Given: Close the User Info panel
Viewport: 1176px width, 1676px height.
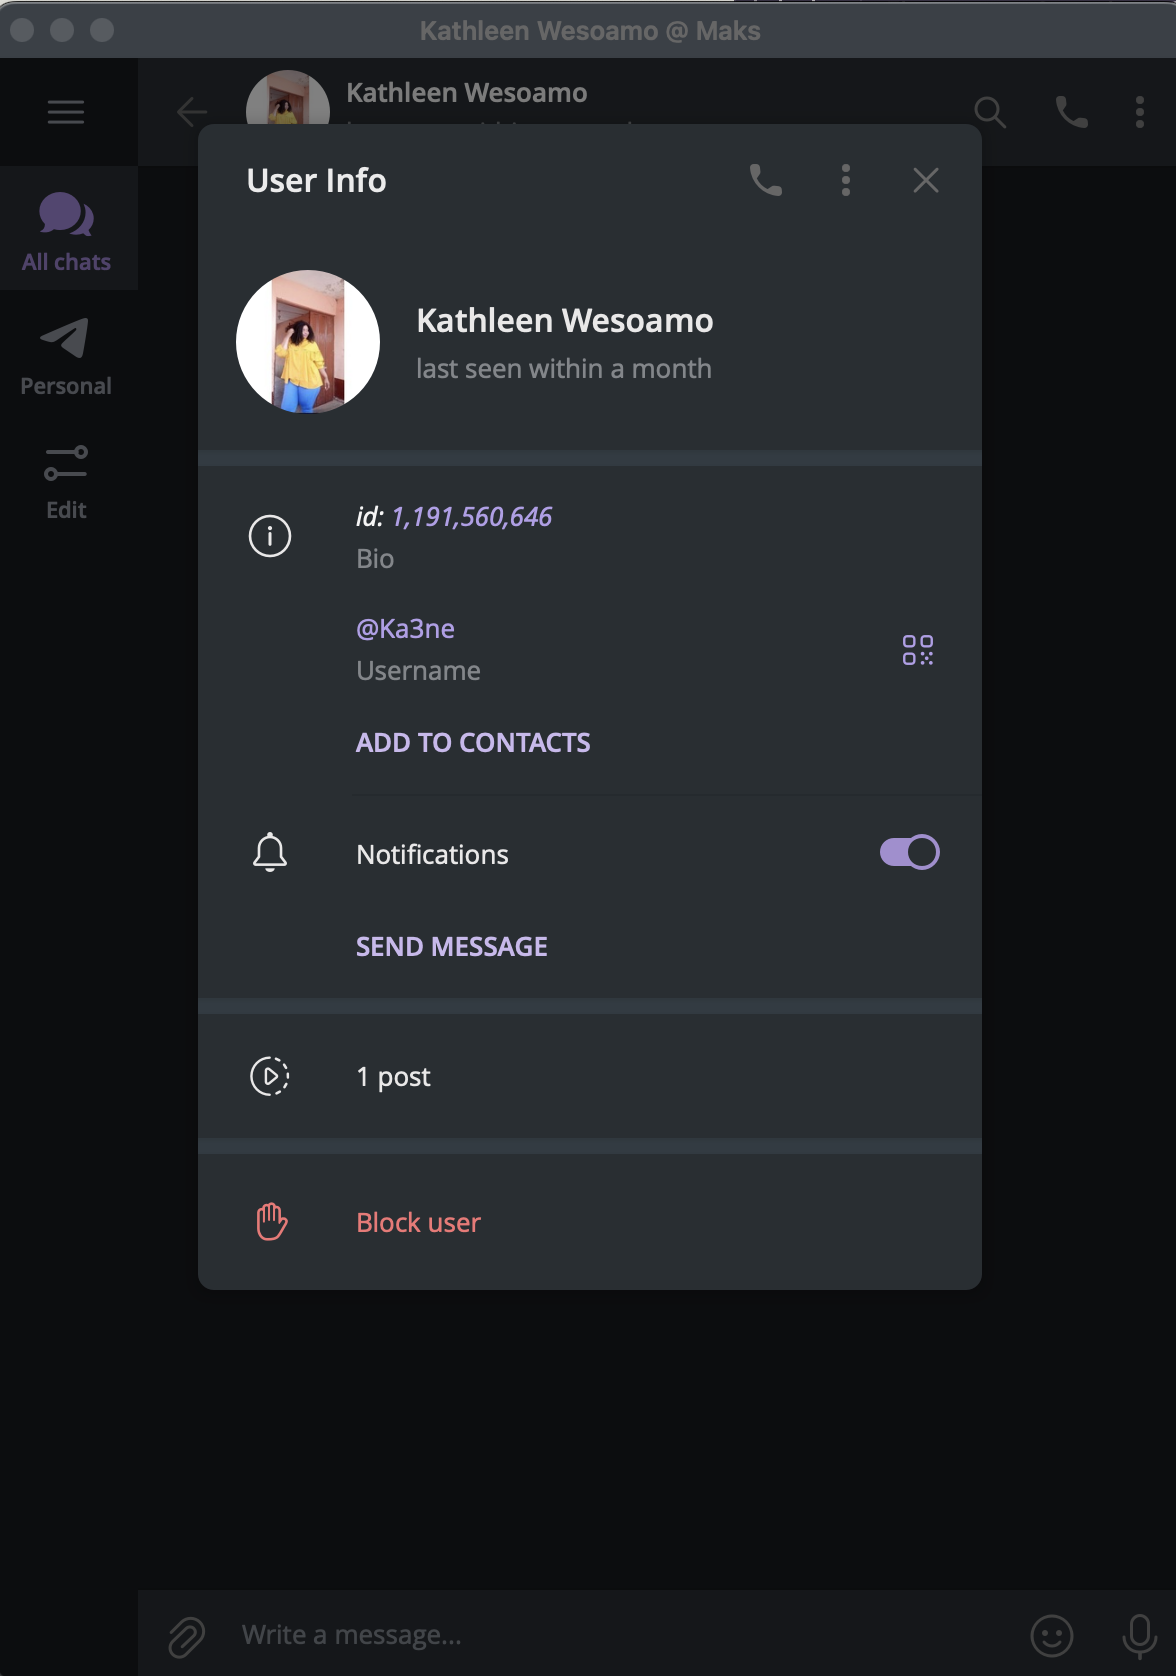Looking at the screenshot, I should coord(926,180).
